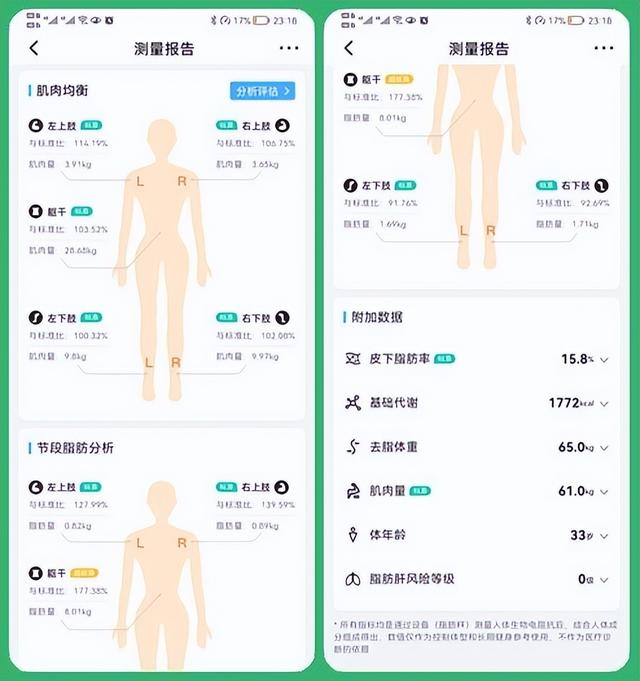Select the torso 躯干 icon in 肌肉均衡
The image size is (640, 681).
36,212
